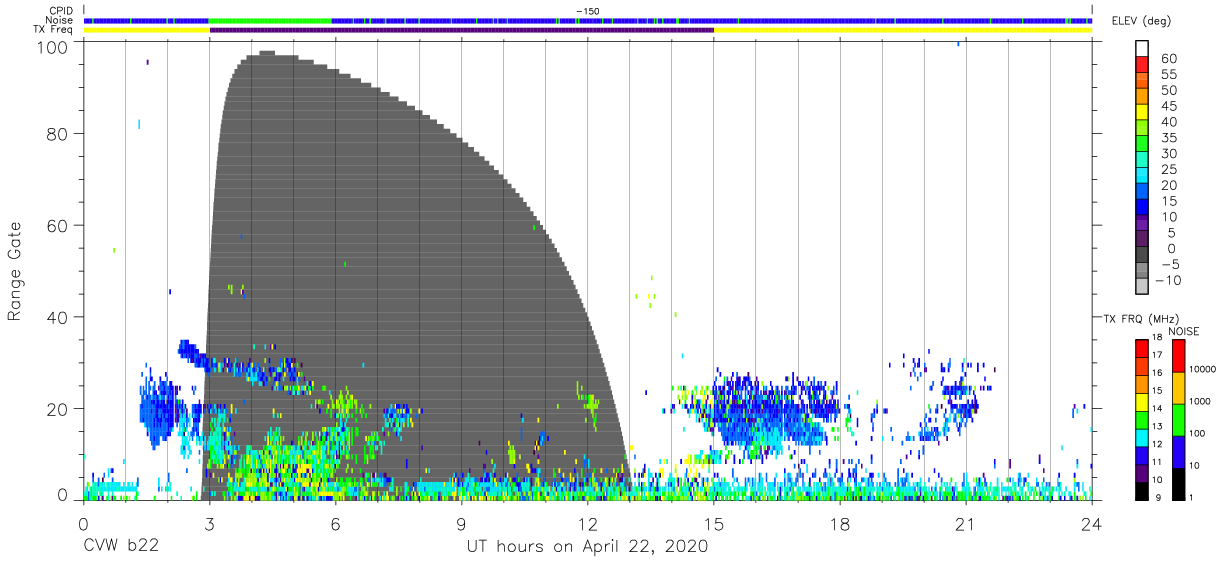Click the purple section of the TX Freq strip
This screenshot has width=1228, height=567.
point(462,30)
